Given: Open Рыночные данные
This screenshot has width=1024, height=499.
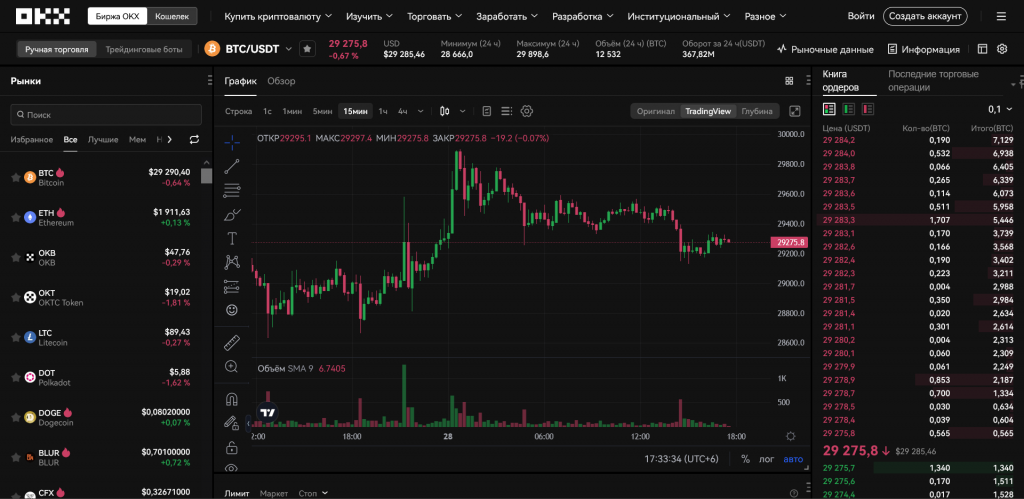Looking at the screenshot, I should point(825,49).
